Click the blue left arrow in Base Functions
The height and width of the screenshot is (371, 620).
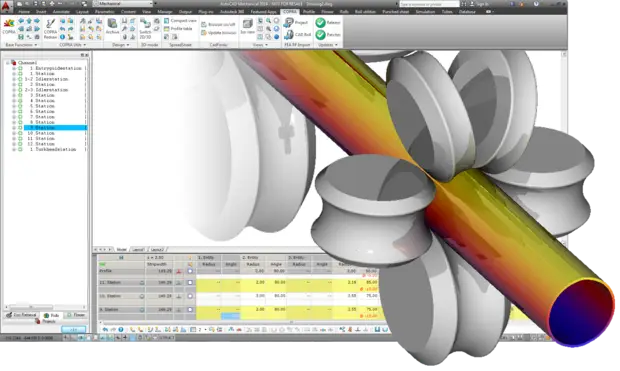pos(21,21)
